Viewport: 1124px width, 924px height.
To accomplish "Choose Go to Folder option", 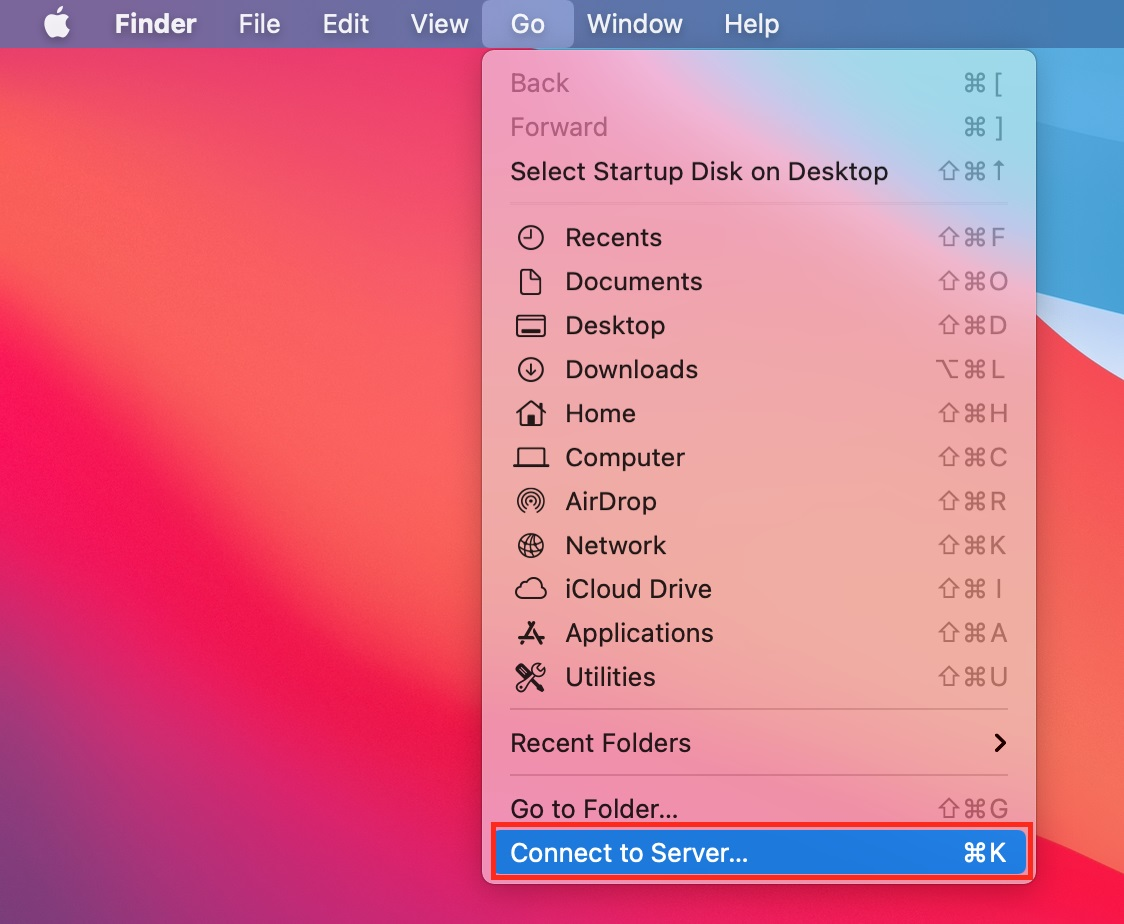I will tap(594, 808).
